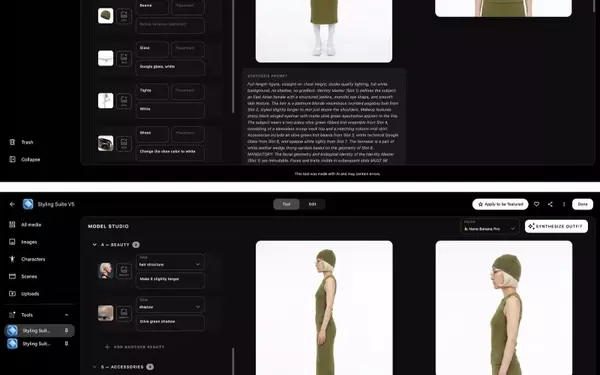Open the close-up side profile model image
The image size is (600, 375).
[x=504, y=308]
